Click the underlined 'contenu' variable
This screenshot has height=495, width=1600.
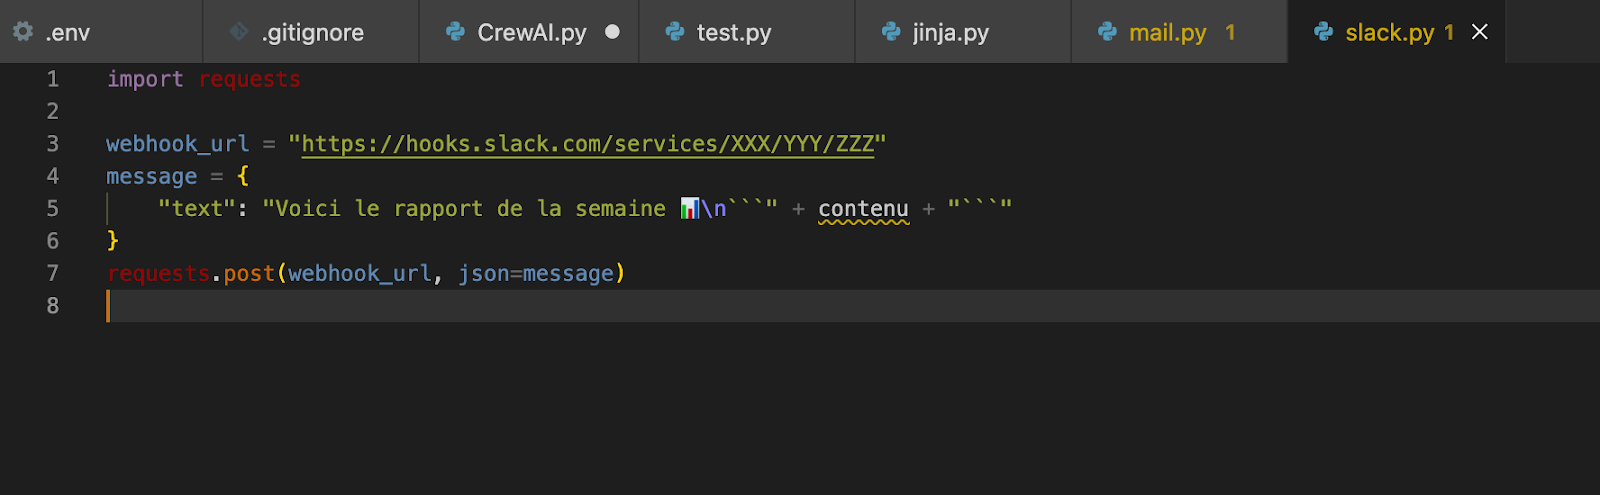click(863, 209)
